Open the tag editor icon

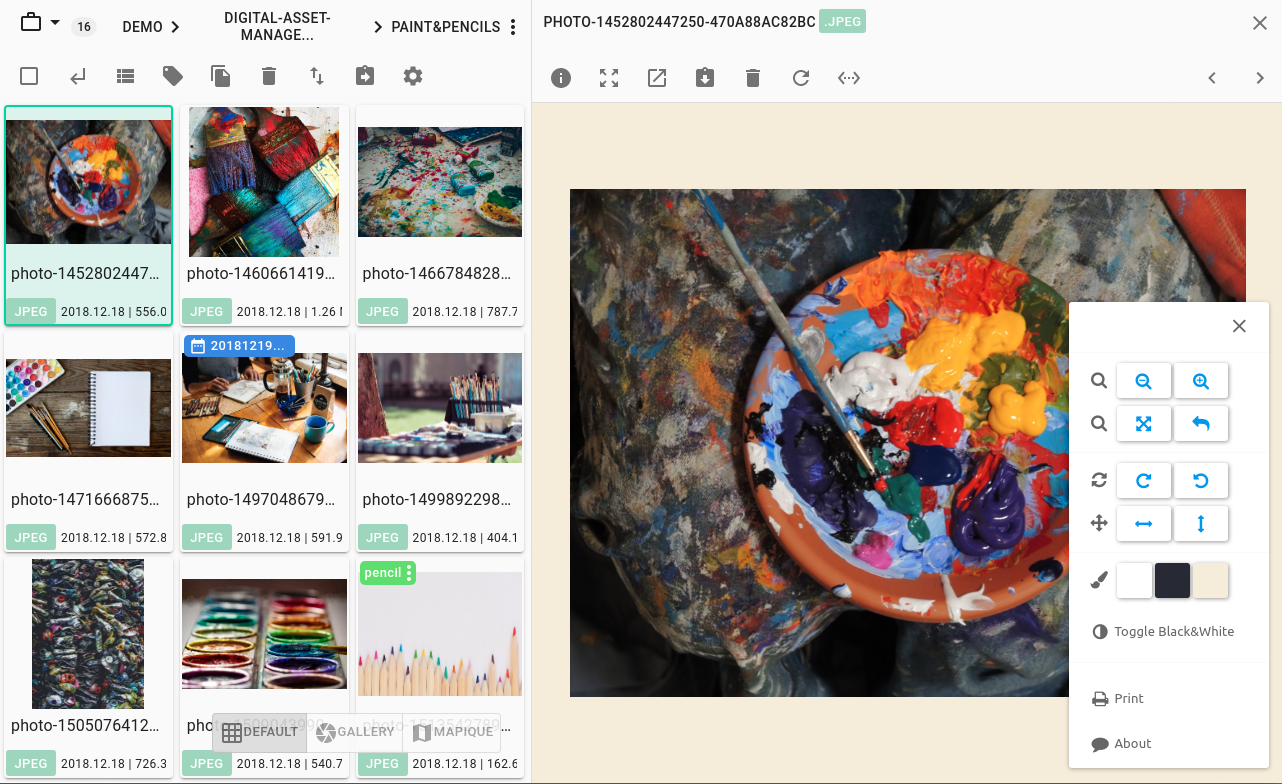click(173, 76)
